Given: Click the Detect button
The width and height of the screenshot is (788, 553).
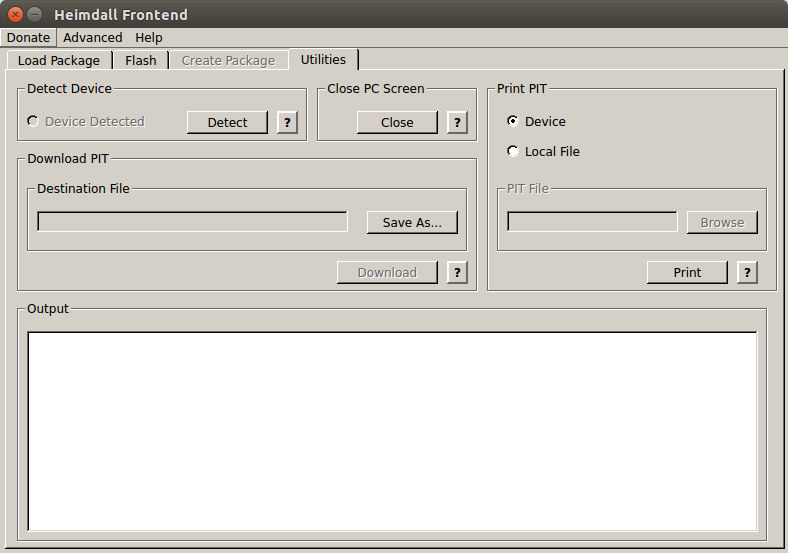Looking at the screenshot, I should (227, 122).
